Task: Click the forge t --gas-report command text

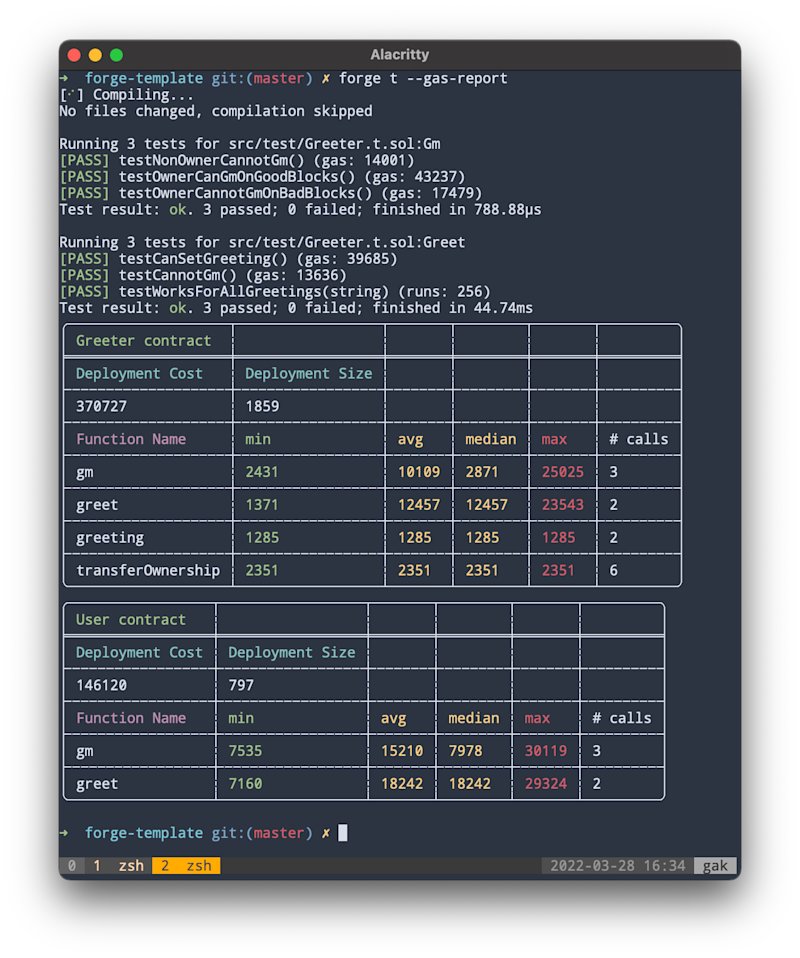Action: (423, 78)
